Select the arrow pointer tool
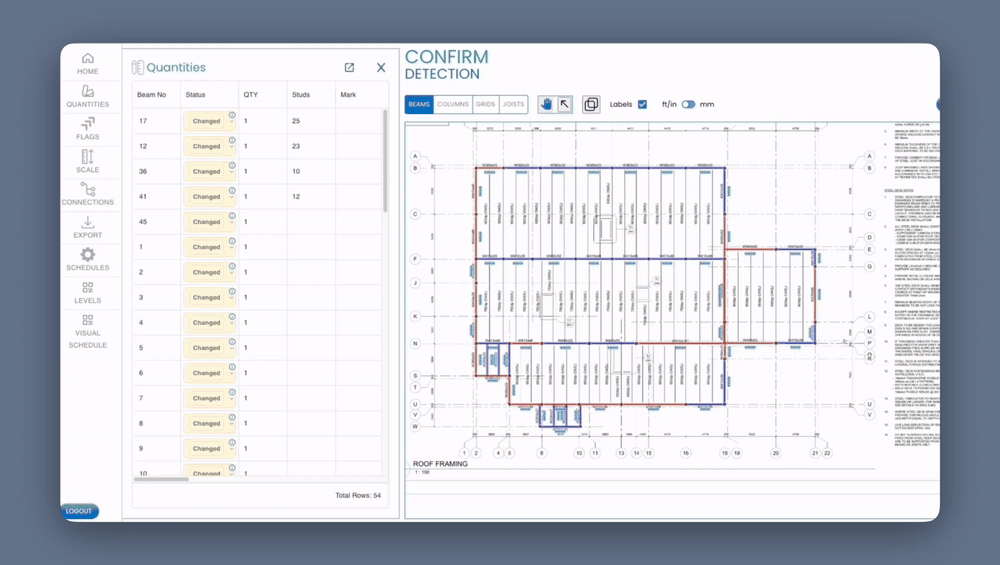 564,104
